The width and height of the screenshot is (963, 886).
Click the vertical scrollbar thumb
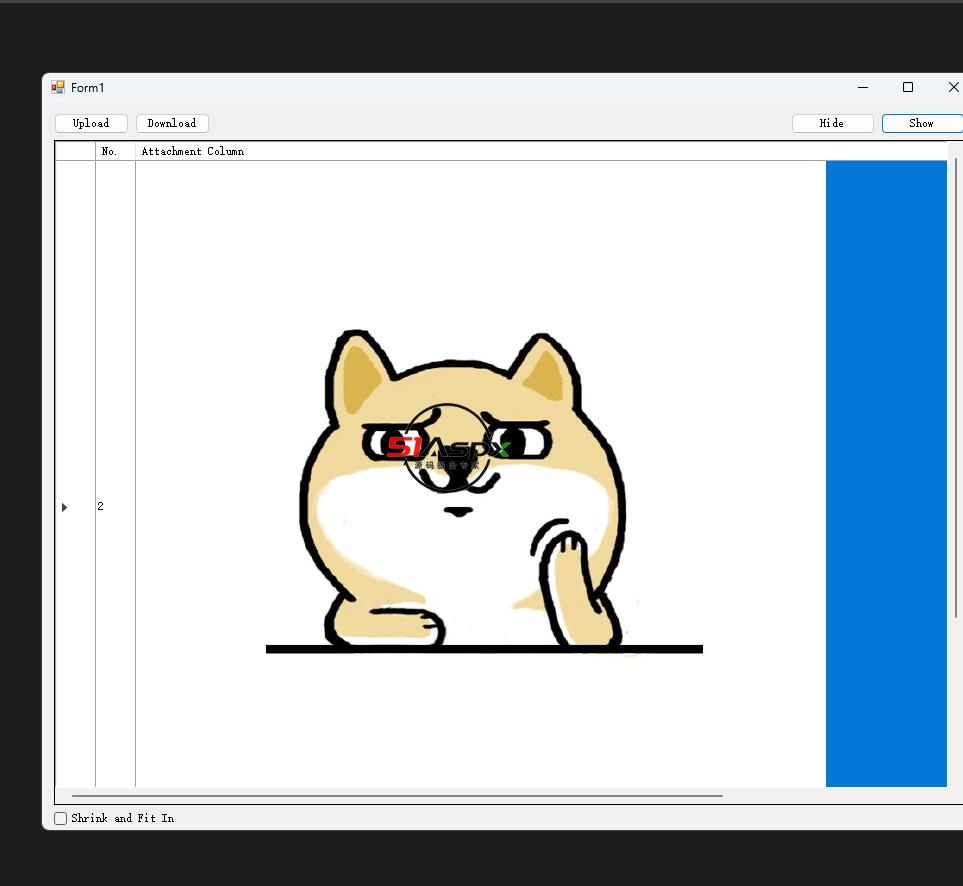956,387
